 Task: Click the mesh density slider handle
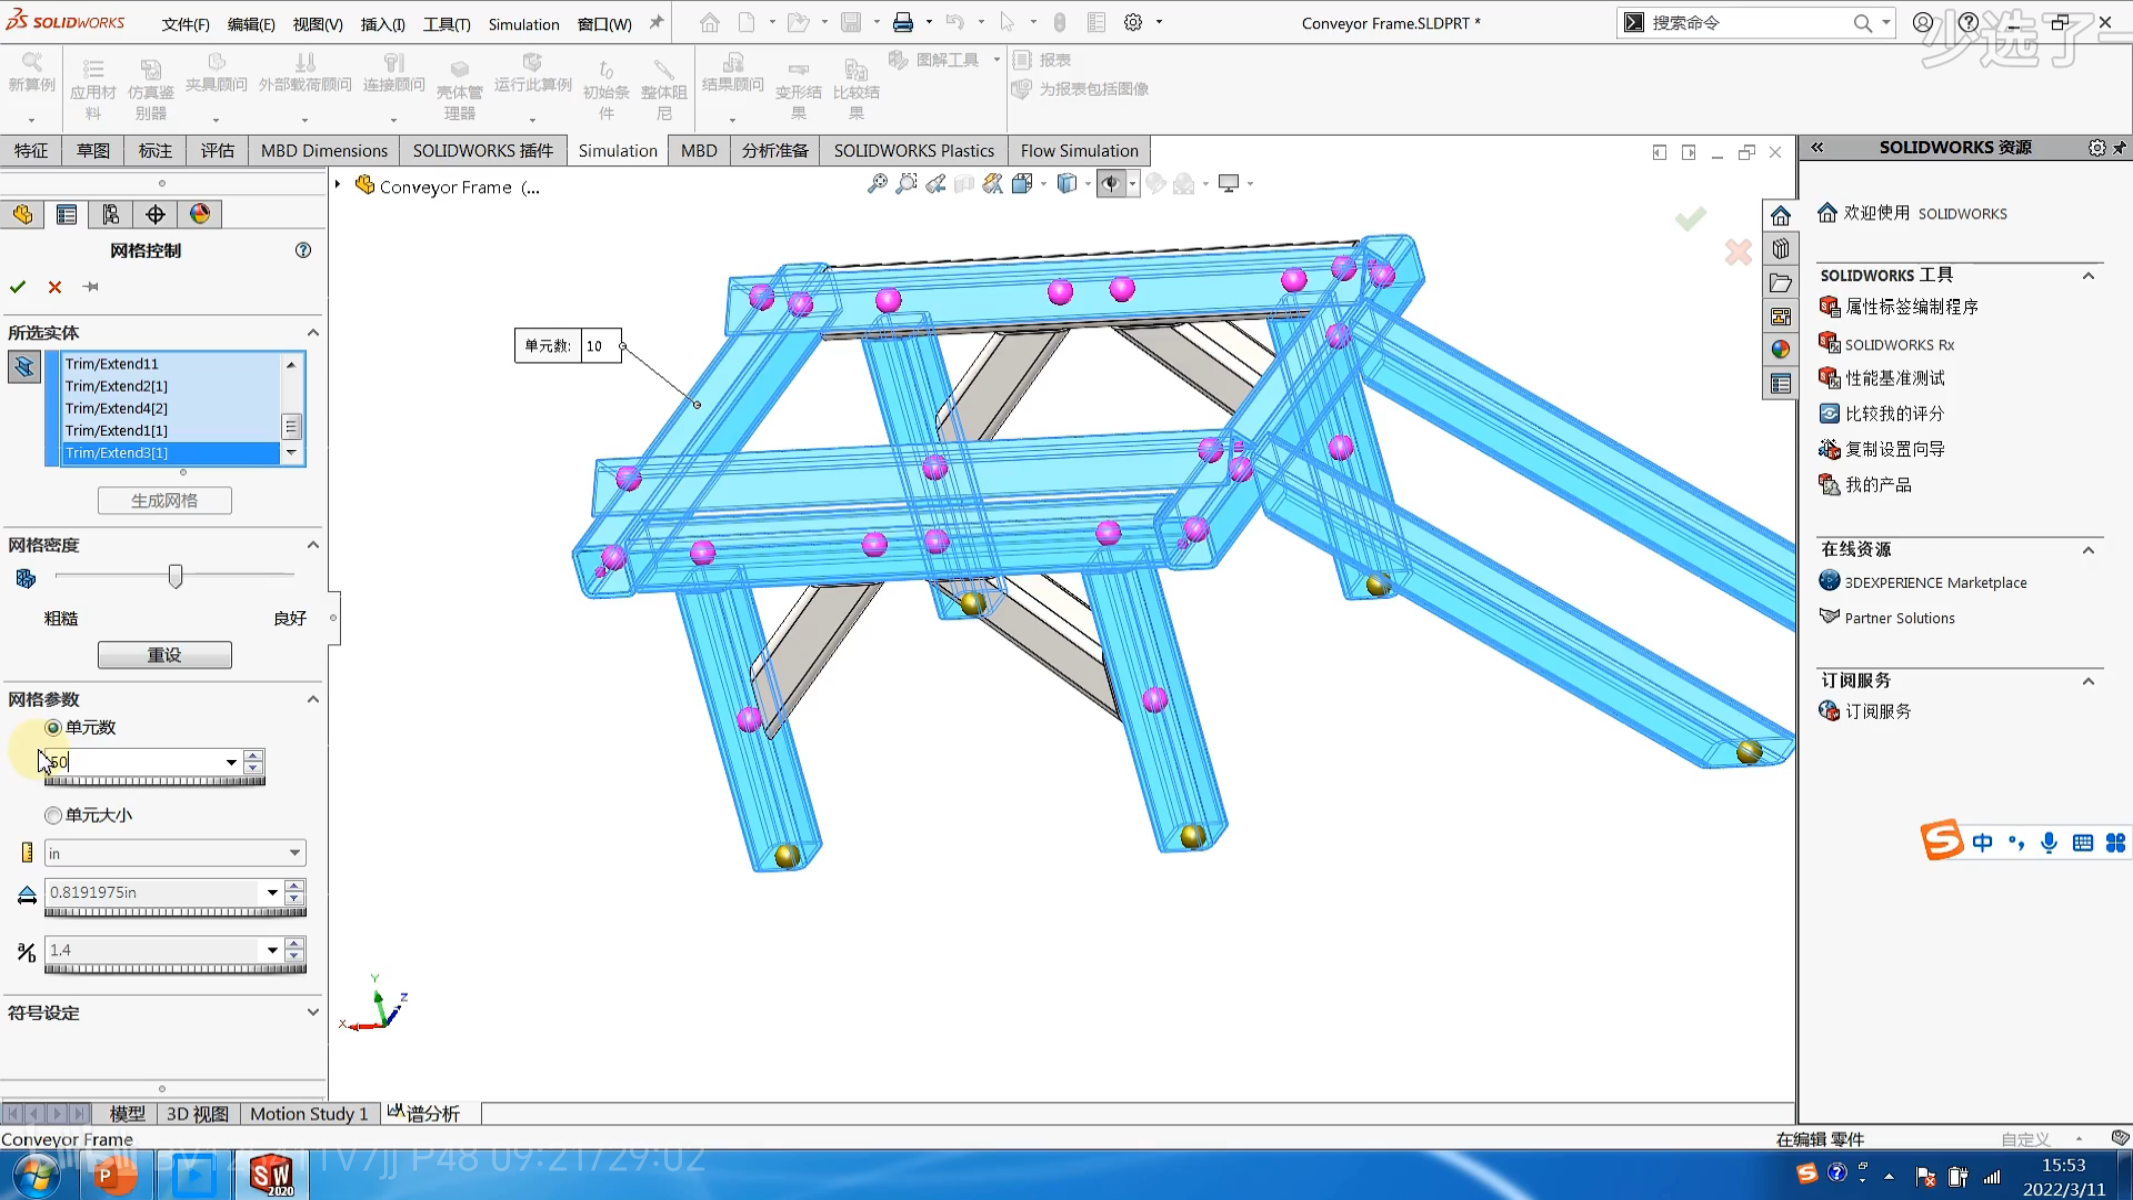pyautogui.click(x=175, y=576)
